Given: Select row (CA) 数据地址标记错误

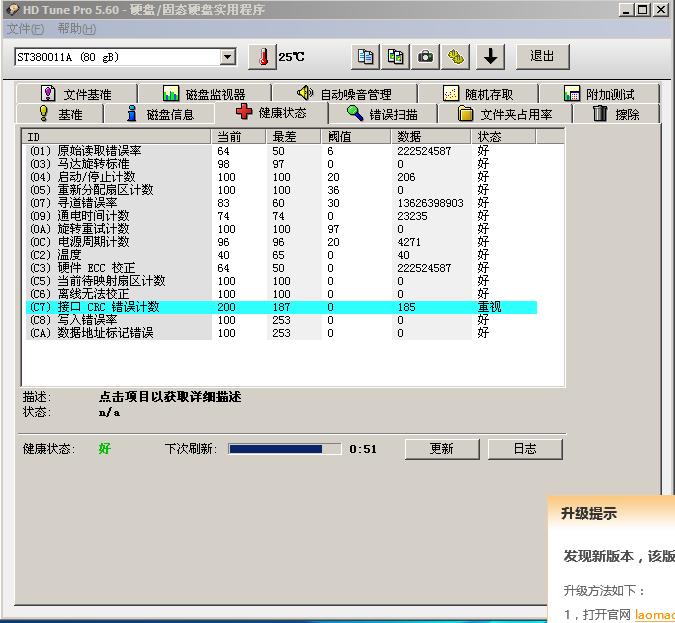Looking at the screenshot, I should 282,333.
